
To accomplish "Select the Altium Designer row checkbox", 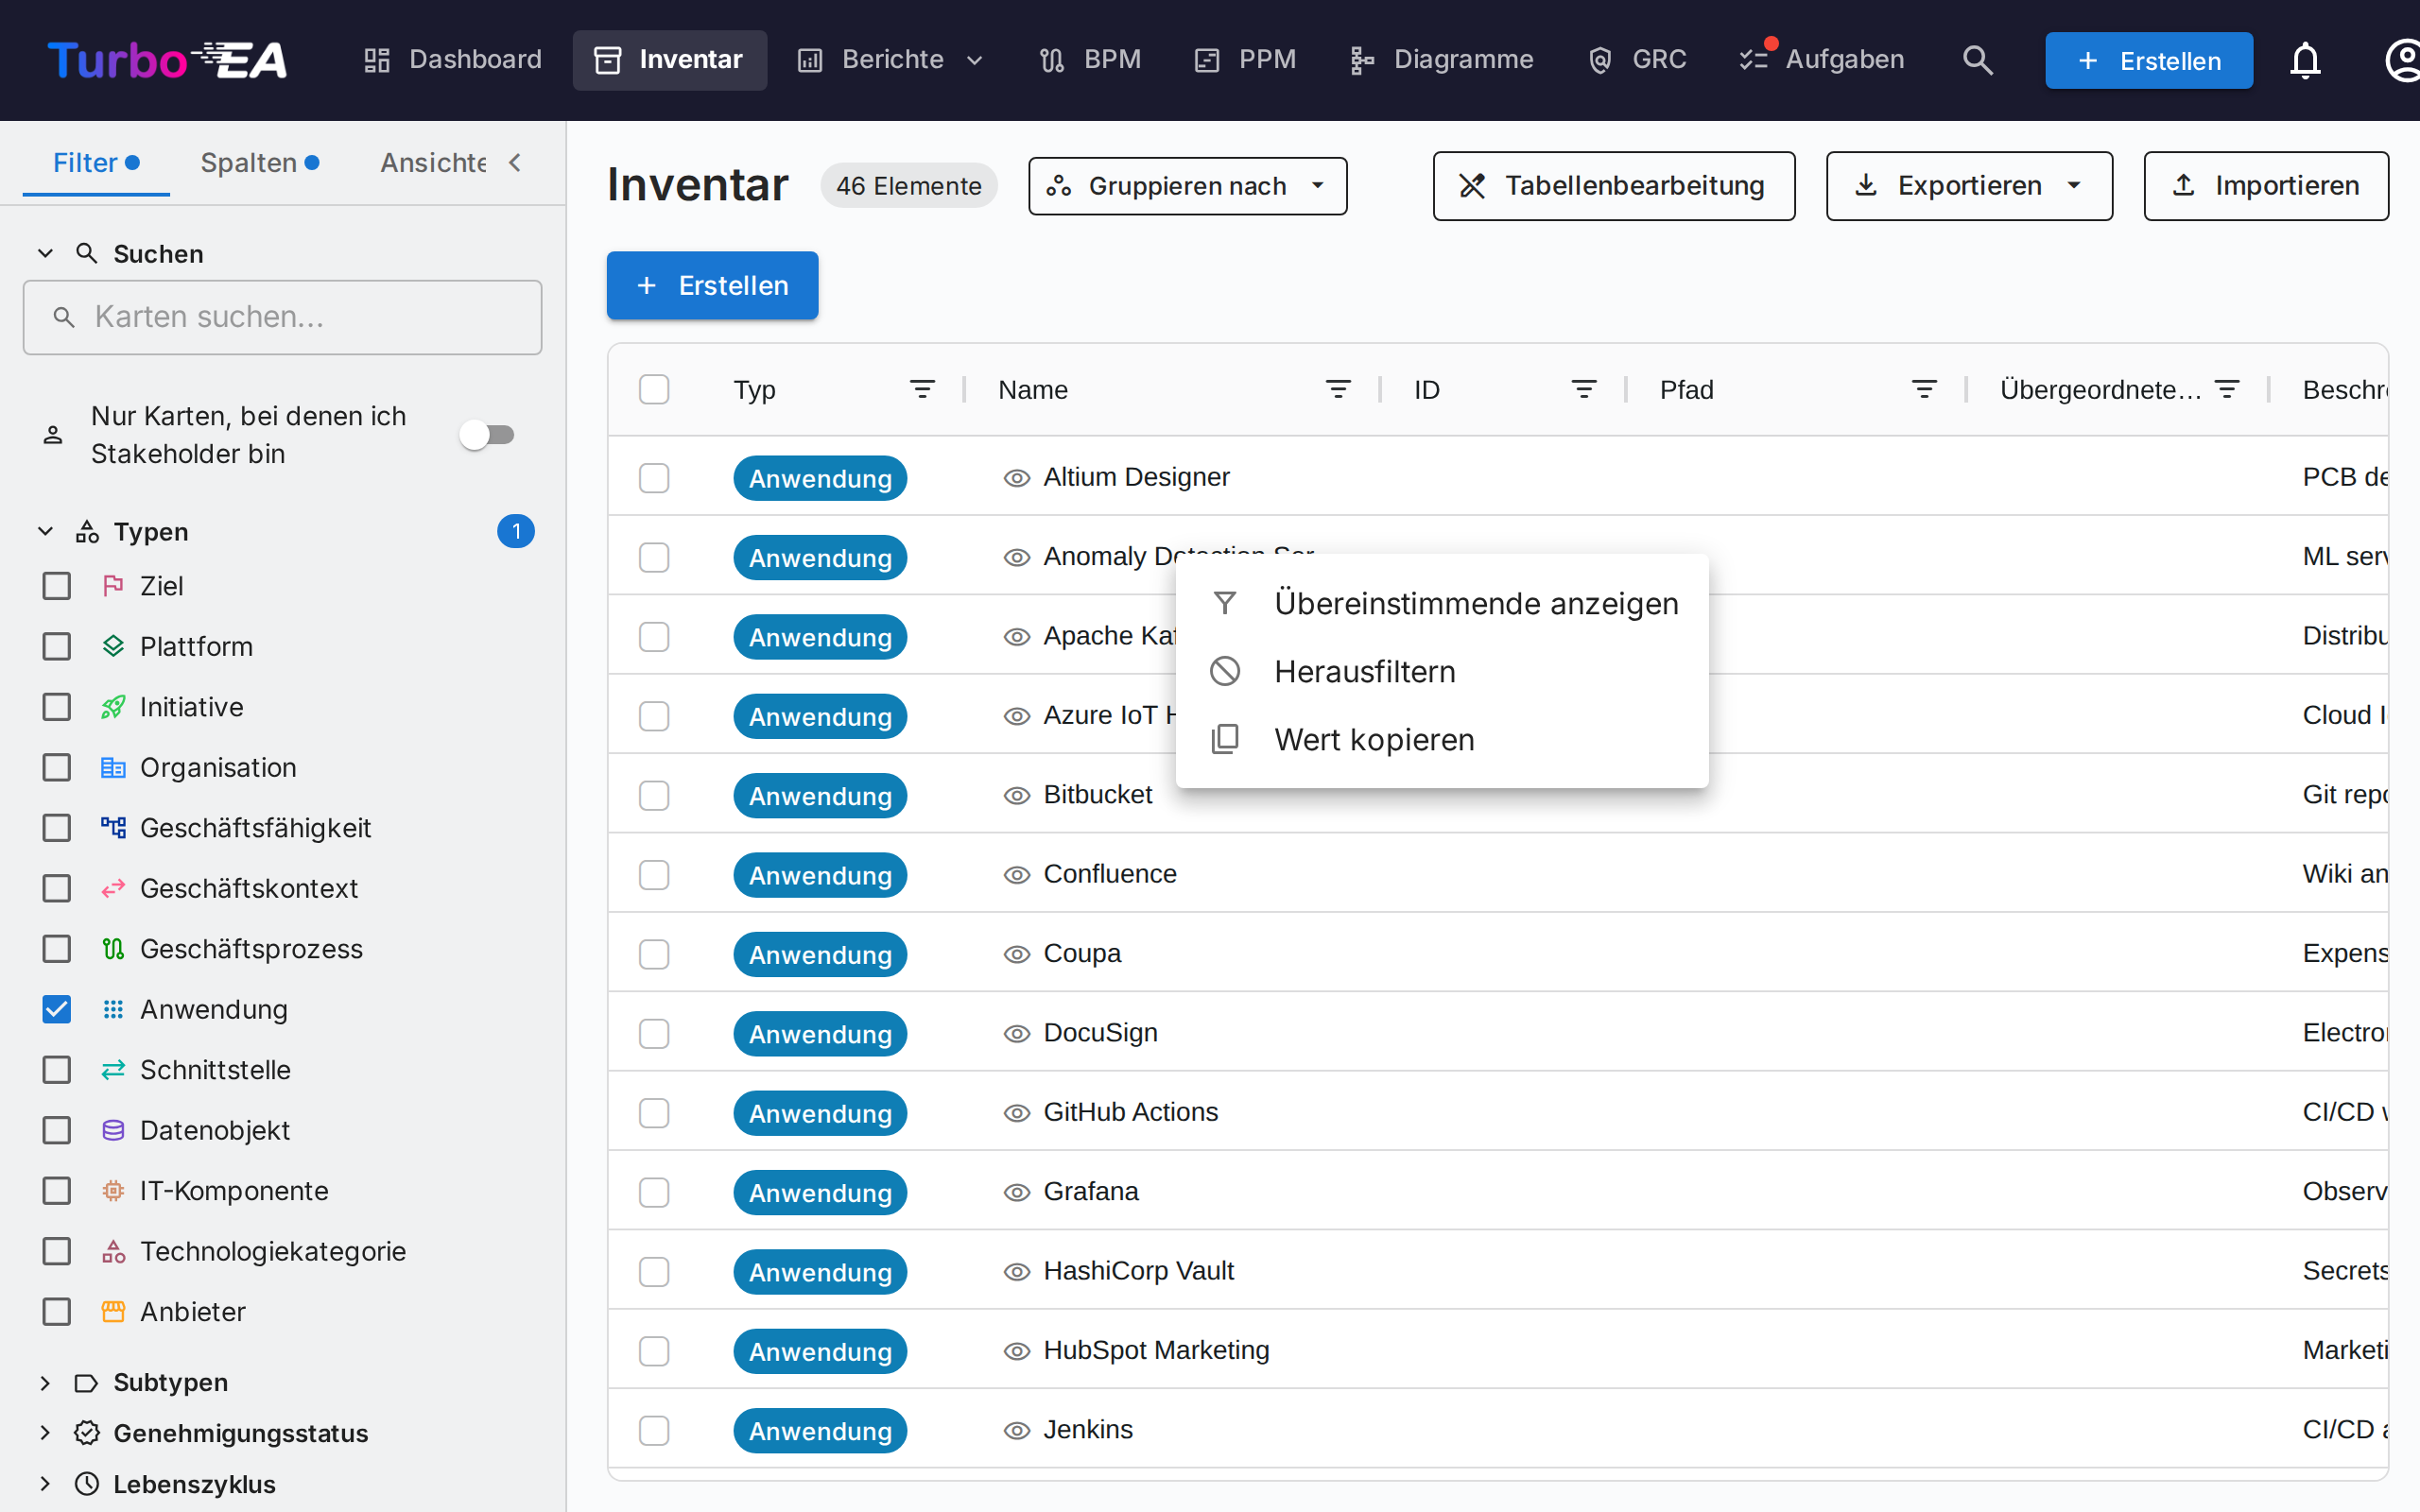I will (x=654, y=478).
